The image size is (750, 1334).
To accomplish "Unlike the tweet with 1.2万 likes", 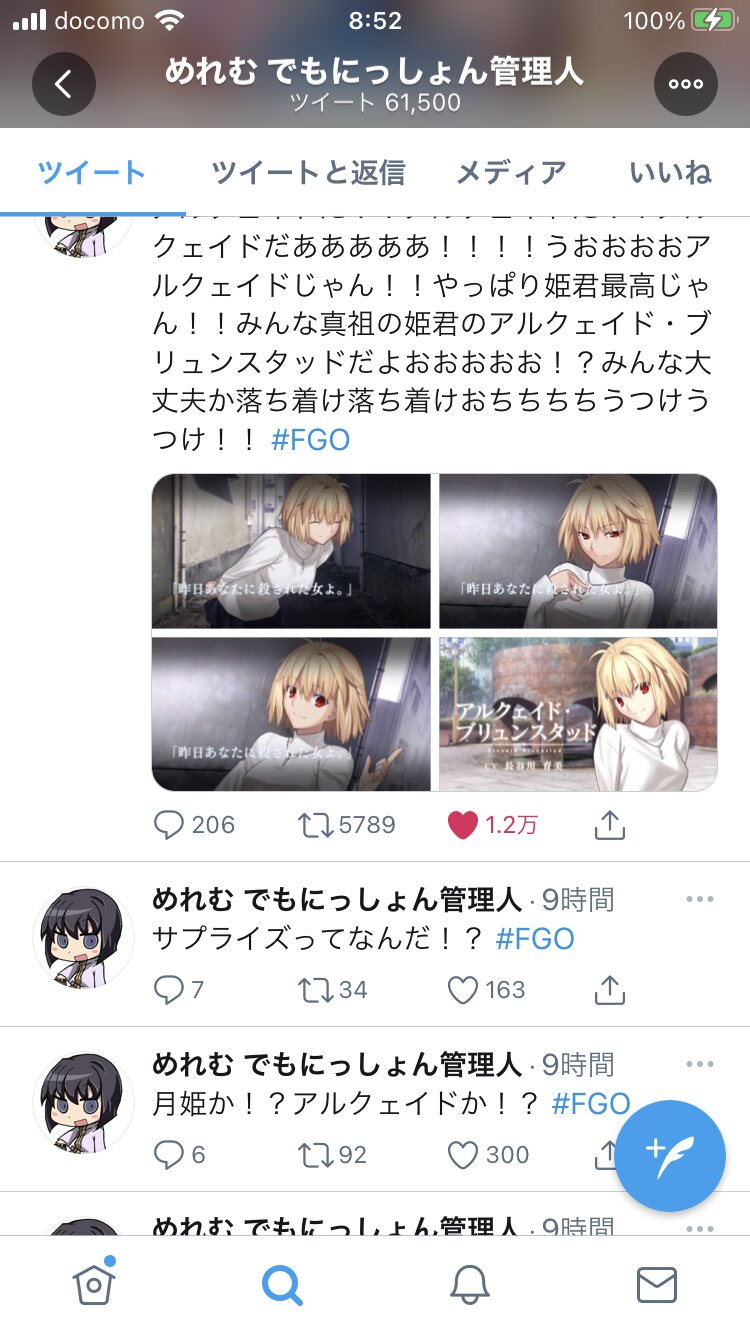I will pos(462,825).
